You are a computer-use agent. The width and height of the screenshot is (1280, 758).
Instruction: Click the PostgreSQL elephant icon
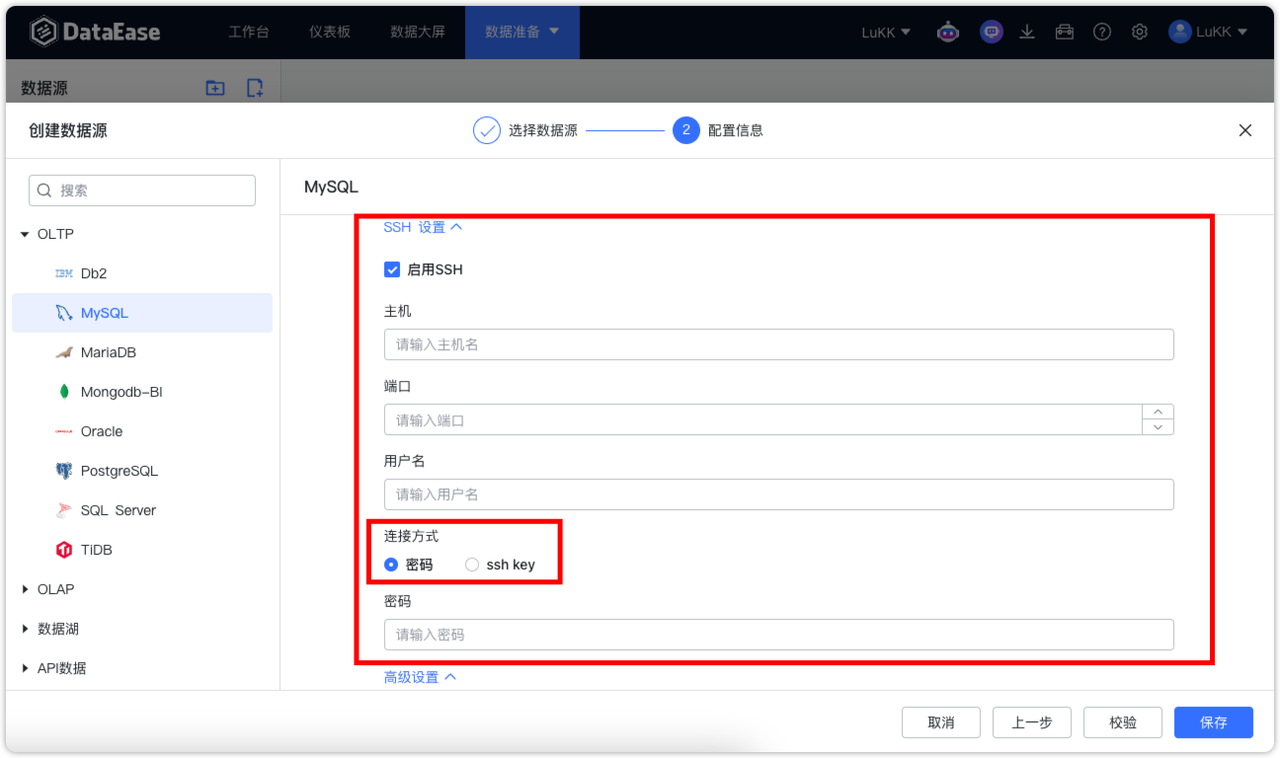point(64,471)
